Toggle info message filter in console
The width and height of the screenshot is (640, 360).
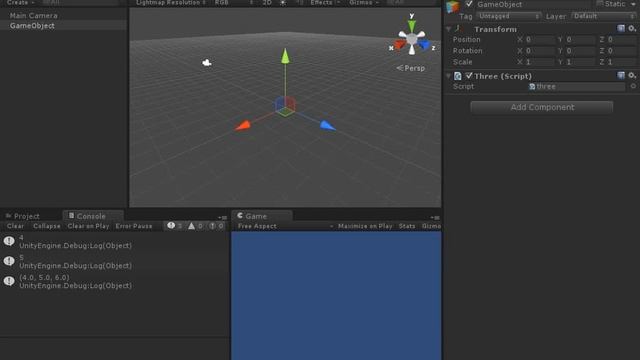coord(175,226)
